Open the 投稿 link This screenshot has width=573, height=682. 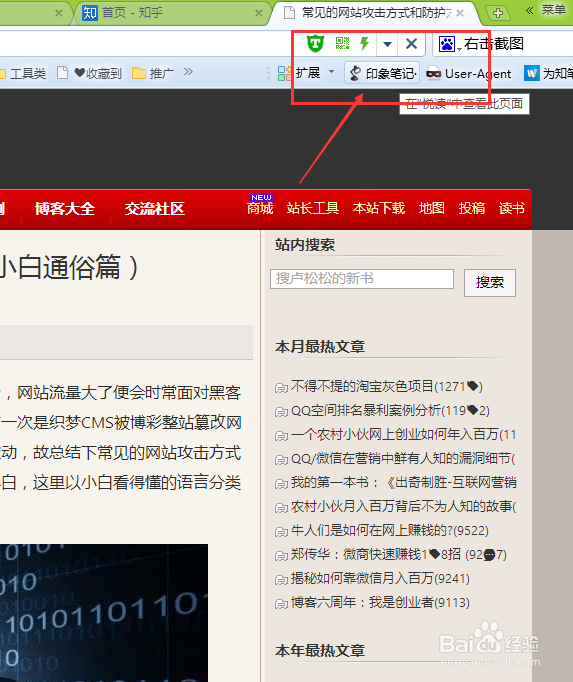(472, 209)
